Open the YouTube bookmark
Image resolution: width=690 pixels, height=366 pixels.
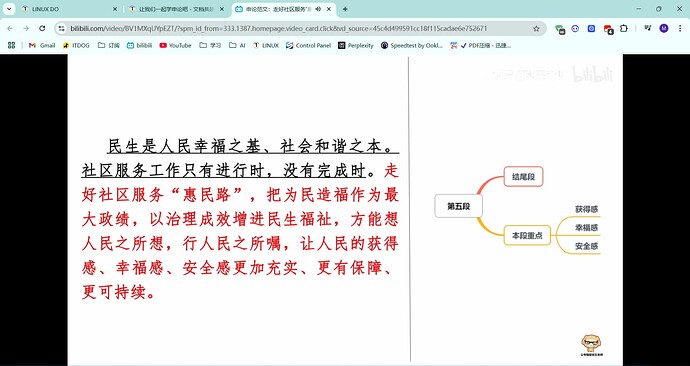[175, 45]
